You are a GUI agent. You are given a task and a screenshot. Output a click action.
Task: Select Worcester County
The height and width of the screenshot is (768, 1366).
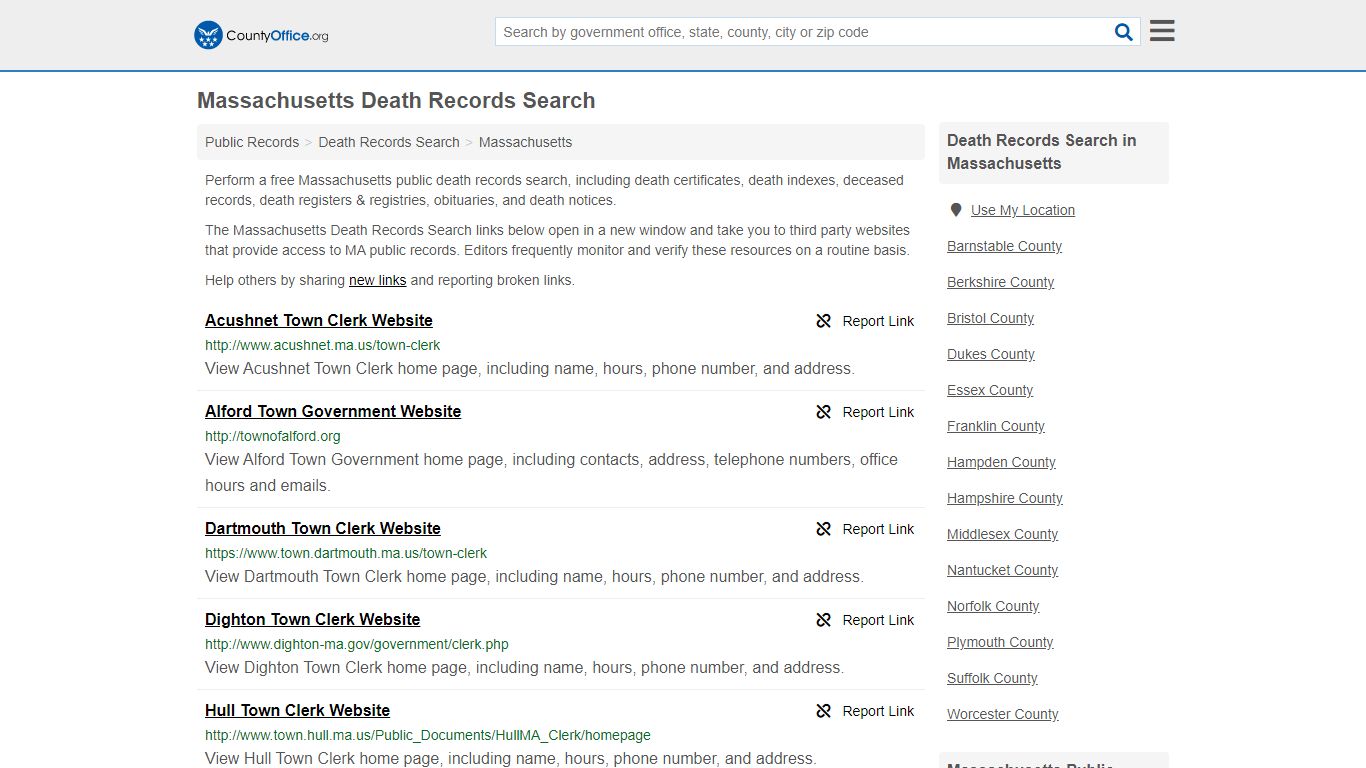tap(1003, 714)
